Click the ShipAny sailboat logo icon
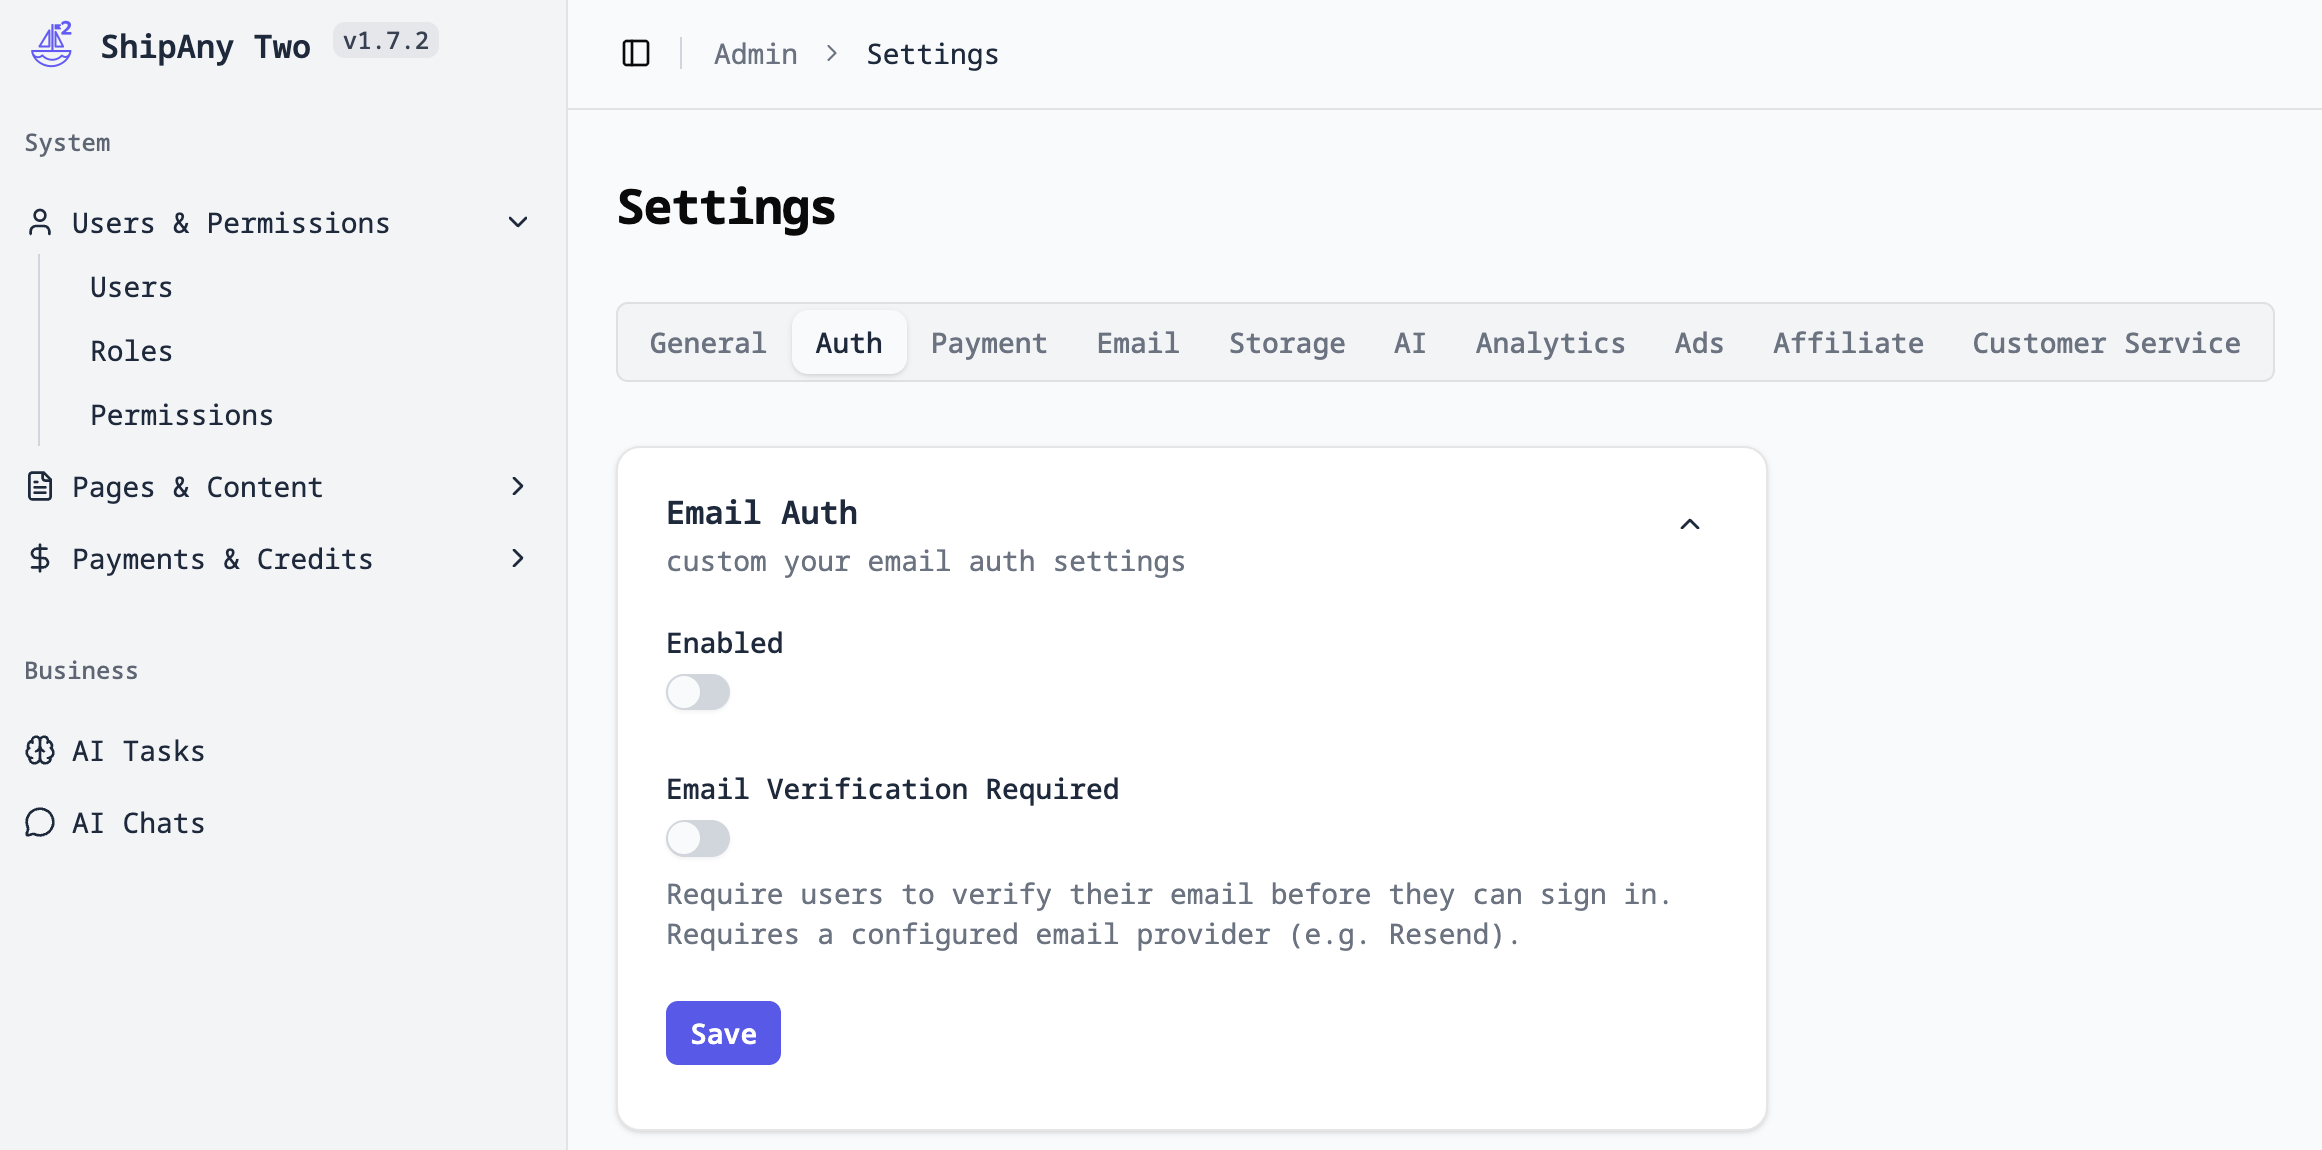 coord(52,45)
